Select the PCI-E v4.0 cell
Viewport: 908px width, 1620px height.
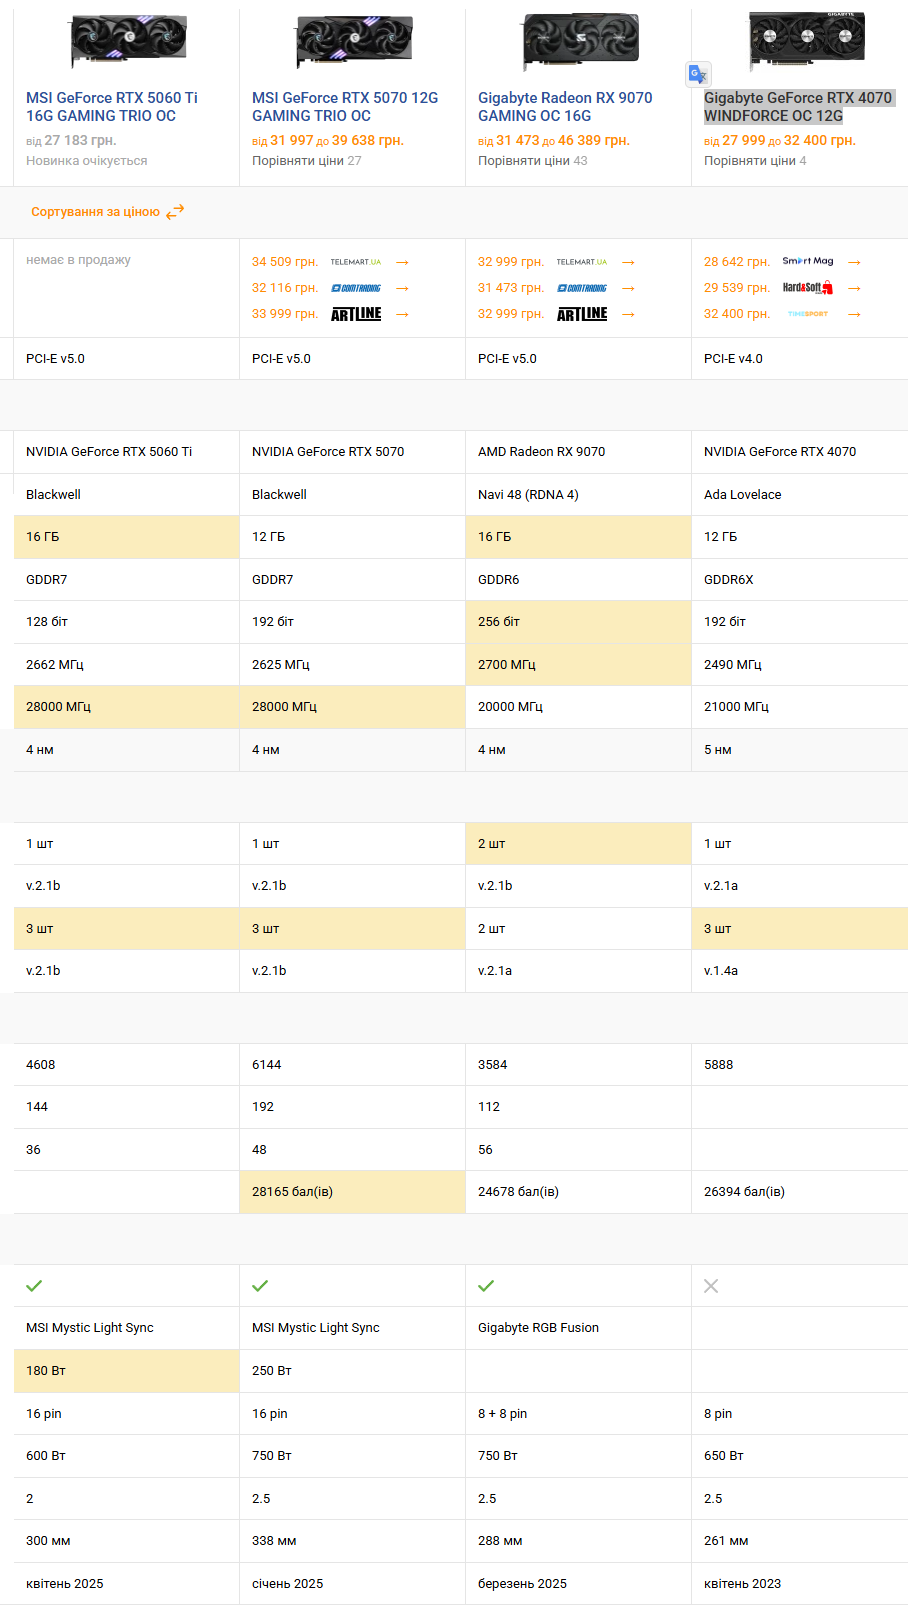point(800,359)
